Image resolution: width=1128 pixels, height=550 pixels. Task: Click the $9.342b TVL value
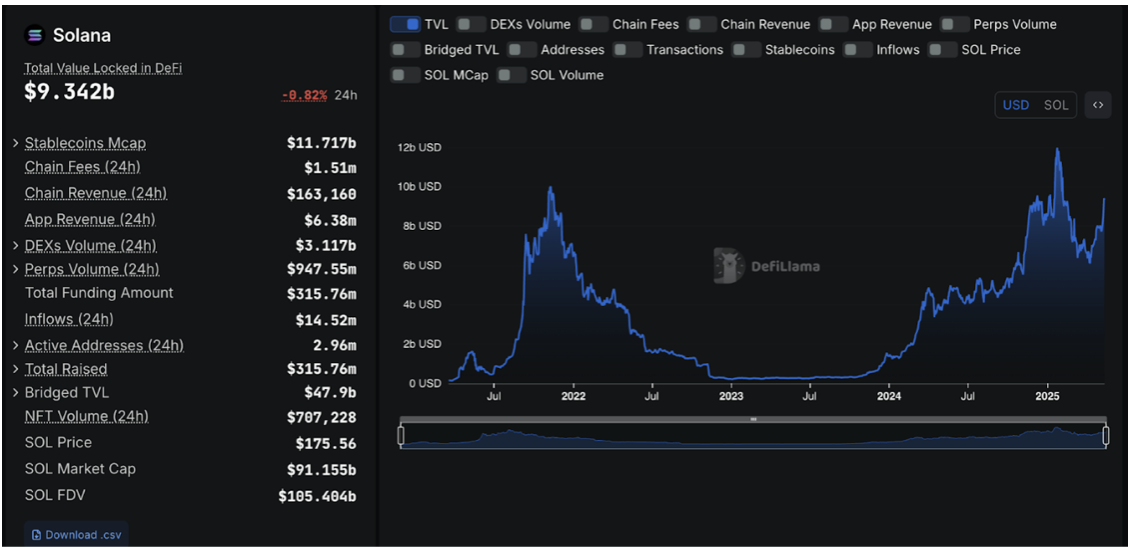[x=70, y=92]
